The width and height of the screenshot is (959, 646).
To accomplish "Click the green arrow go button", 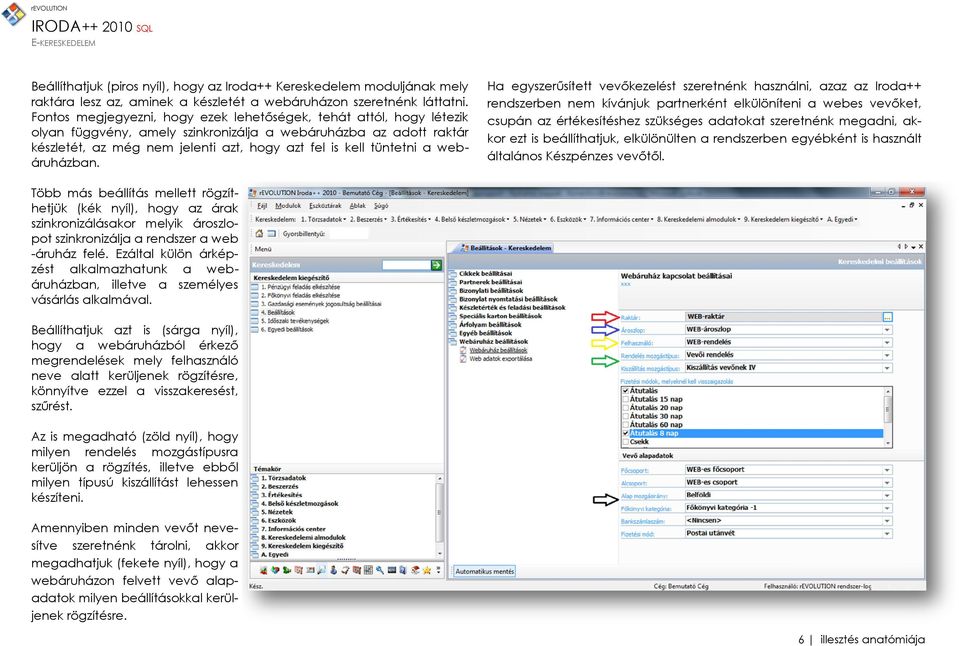I will coord(436,265).
